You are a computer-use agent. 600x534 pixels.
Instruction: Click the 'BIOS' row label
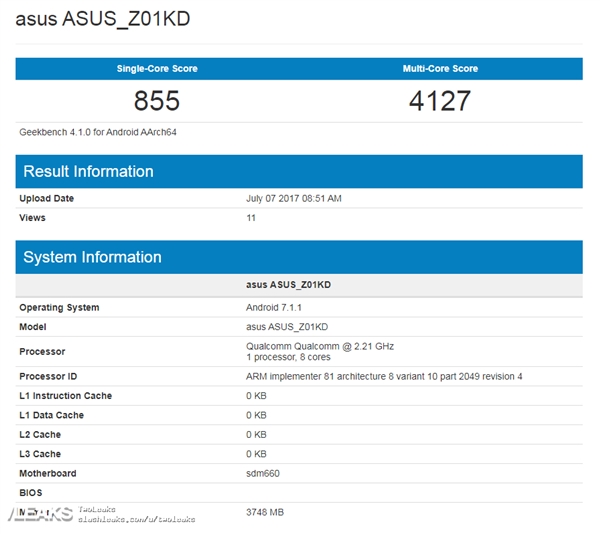tap(31, 493)
